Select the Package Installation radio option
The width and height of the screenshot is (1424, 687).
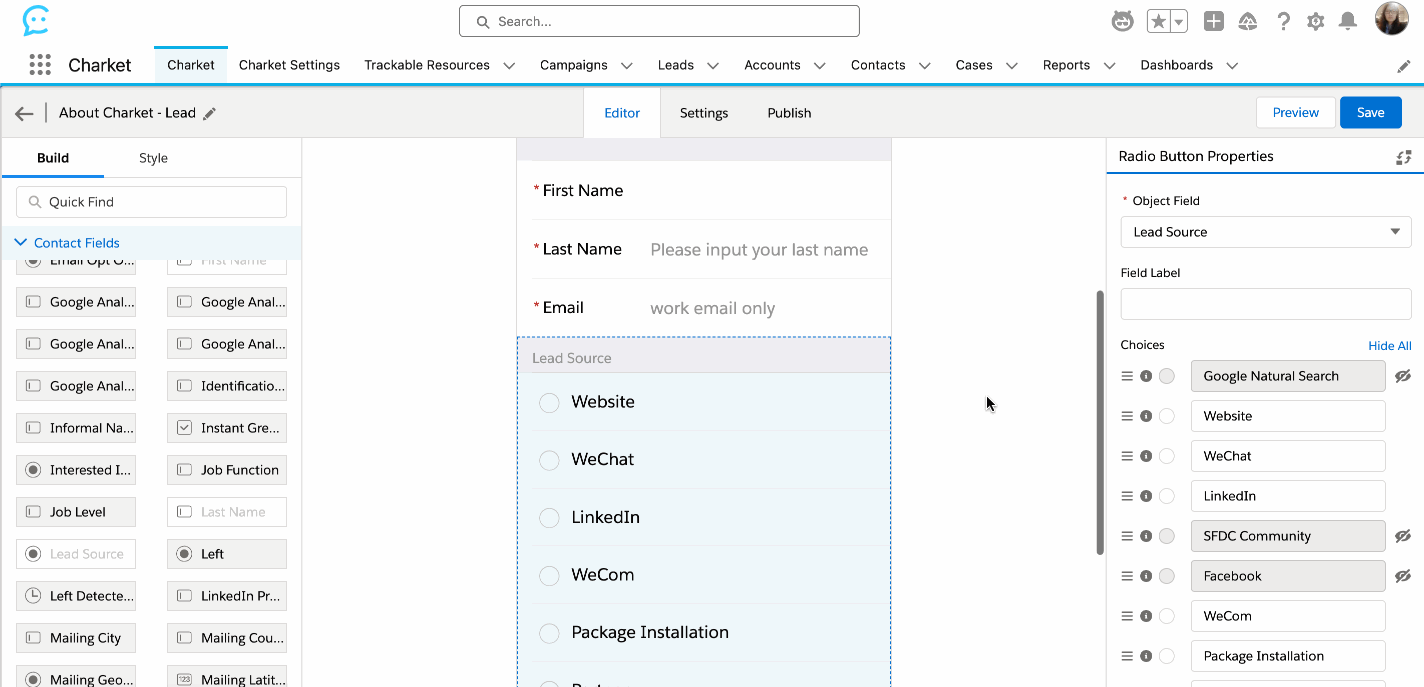(x=549, y=633)
